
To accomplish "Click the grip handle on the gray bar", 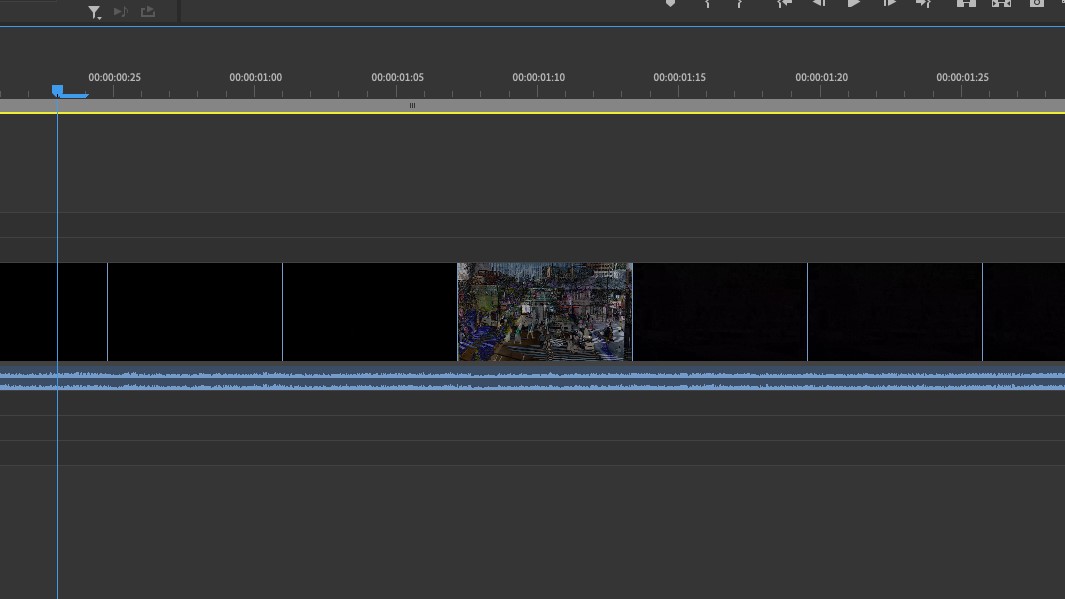I will (x=412, y=105).
